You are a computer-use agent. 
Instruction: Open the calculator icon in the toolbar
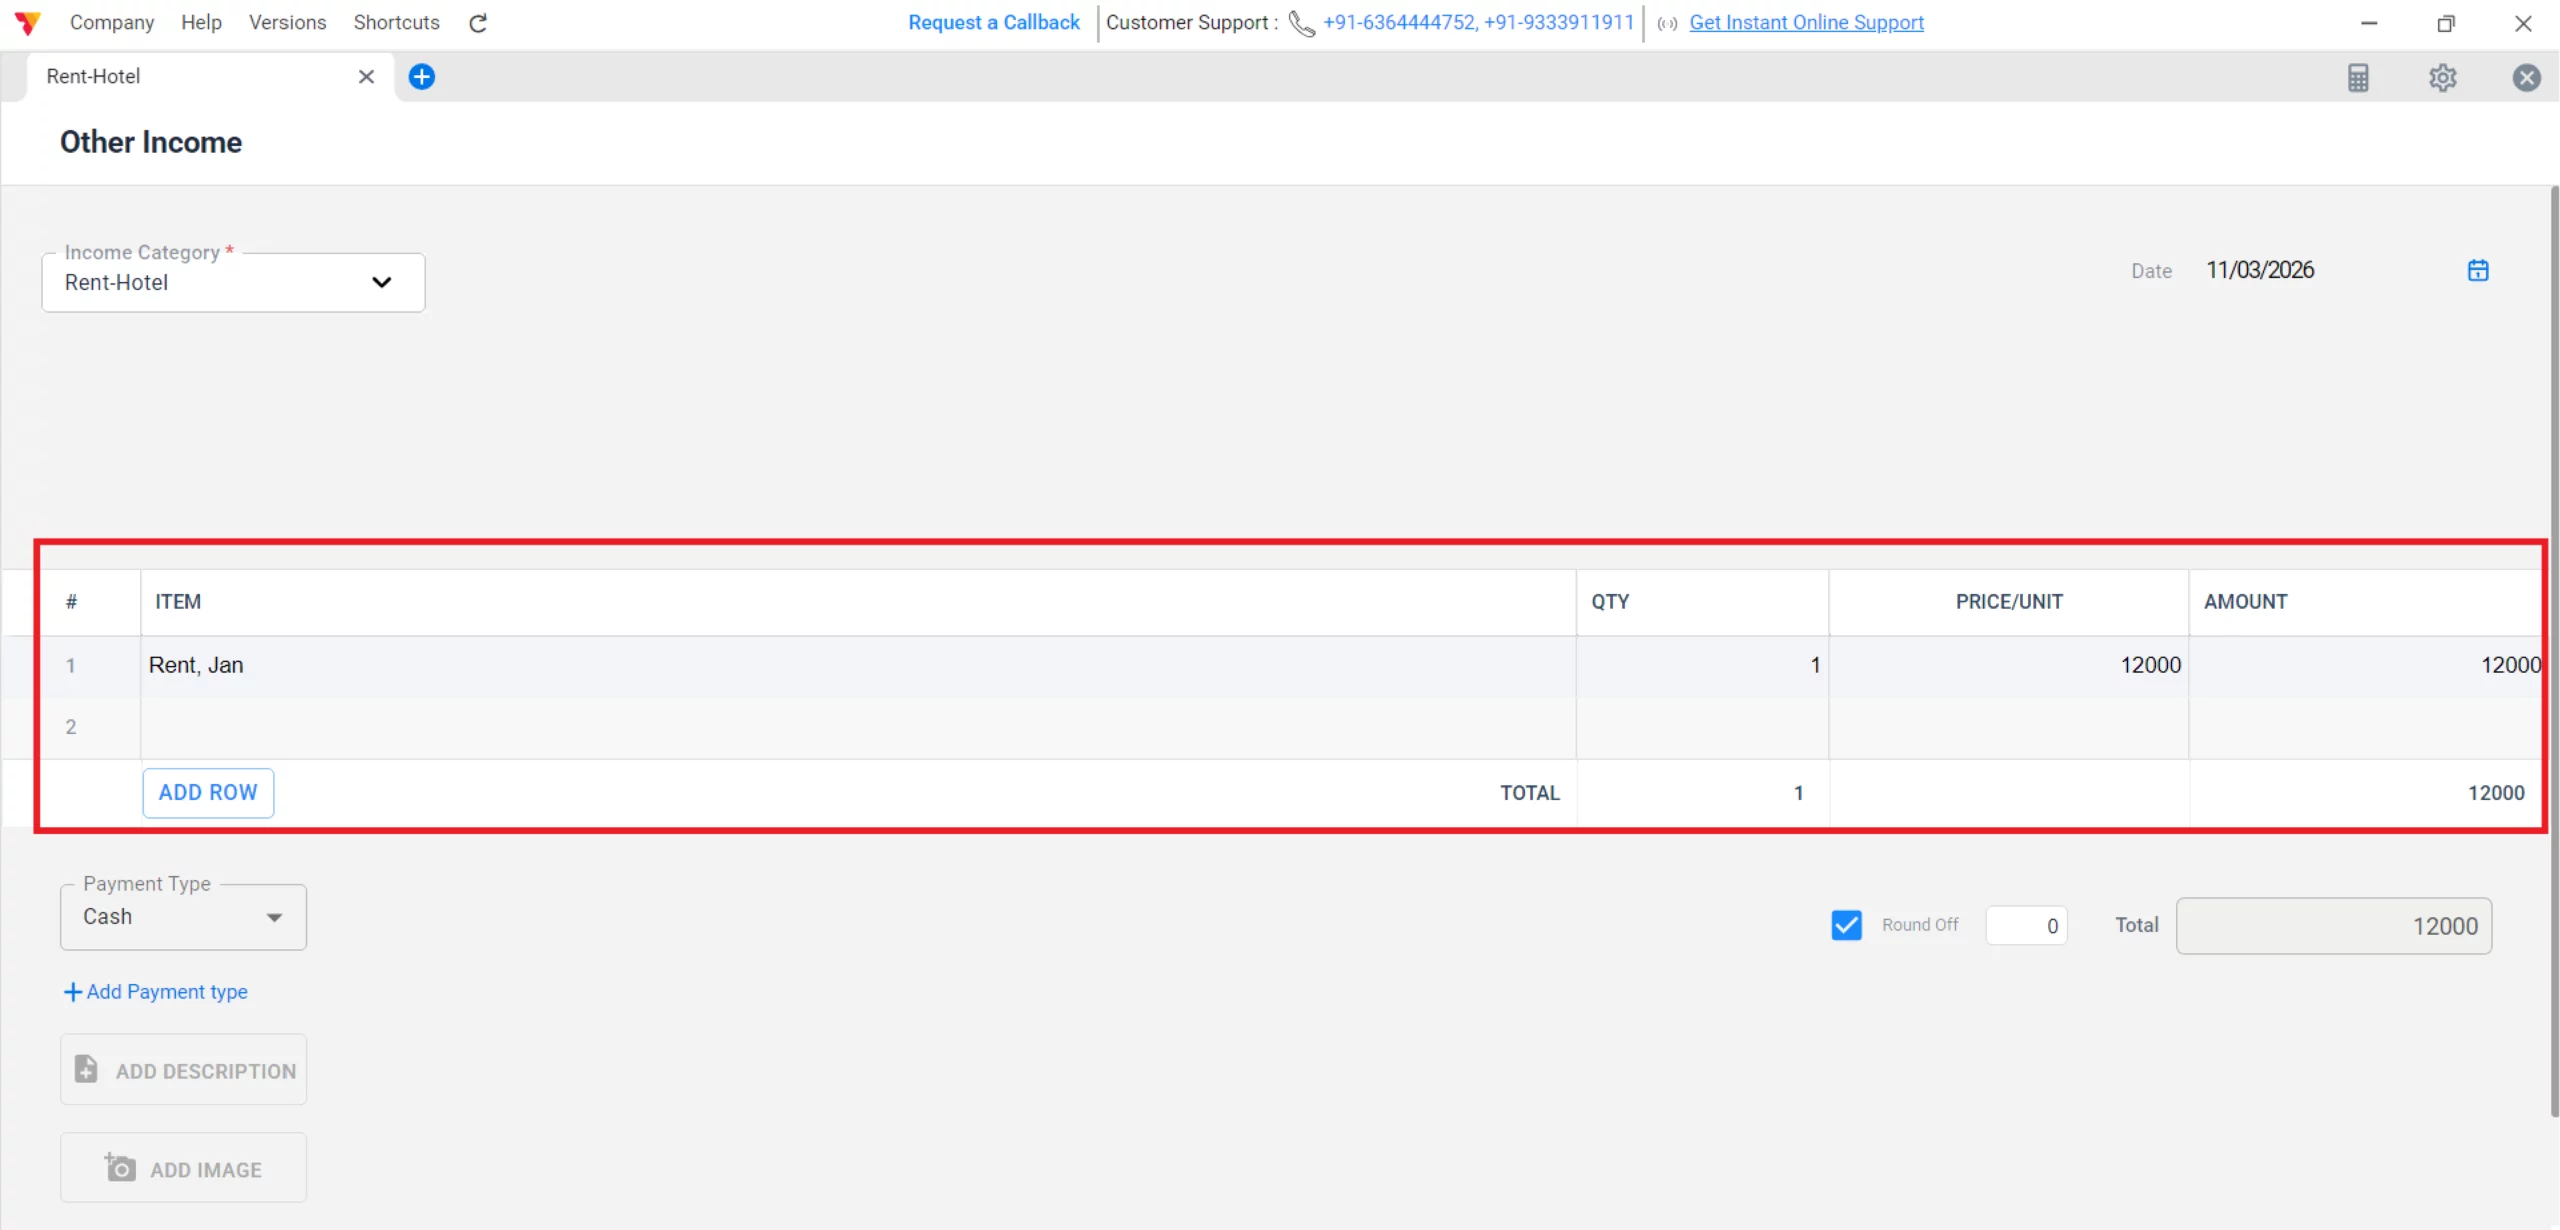(2359, 78)
